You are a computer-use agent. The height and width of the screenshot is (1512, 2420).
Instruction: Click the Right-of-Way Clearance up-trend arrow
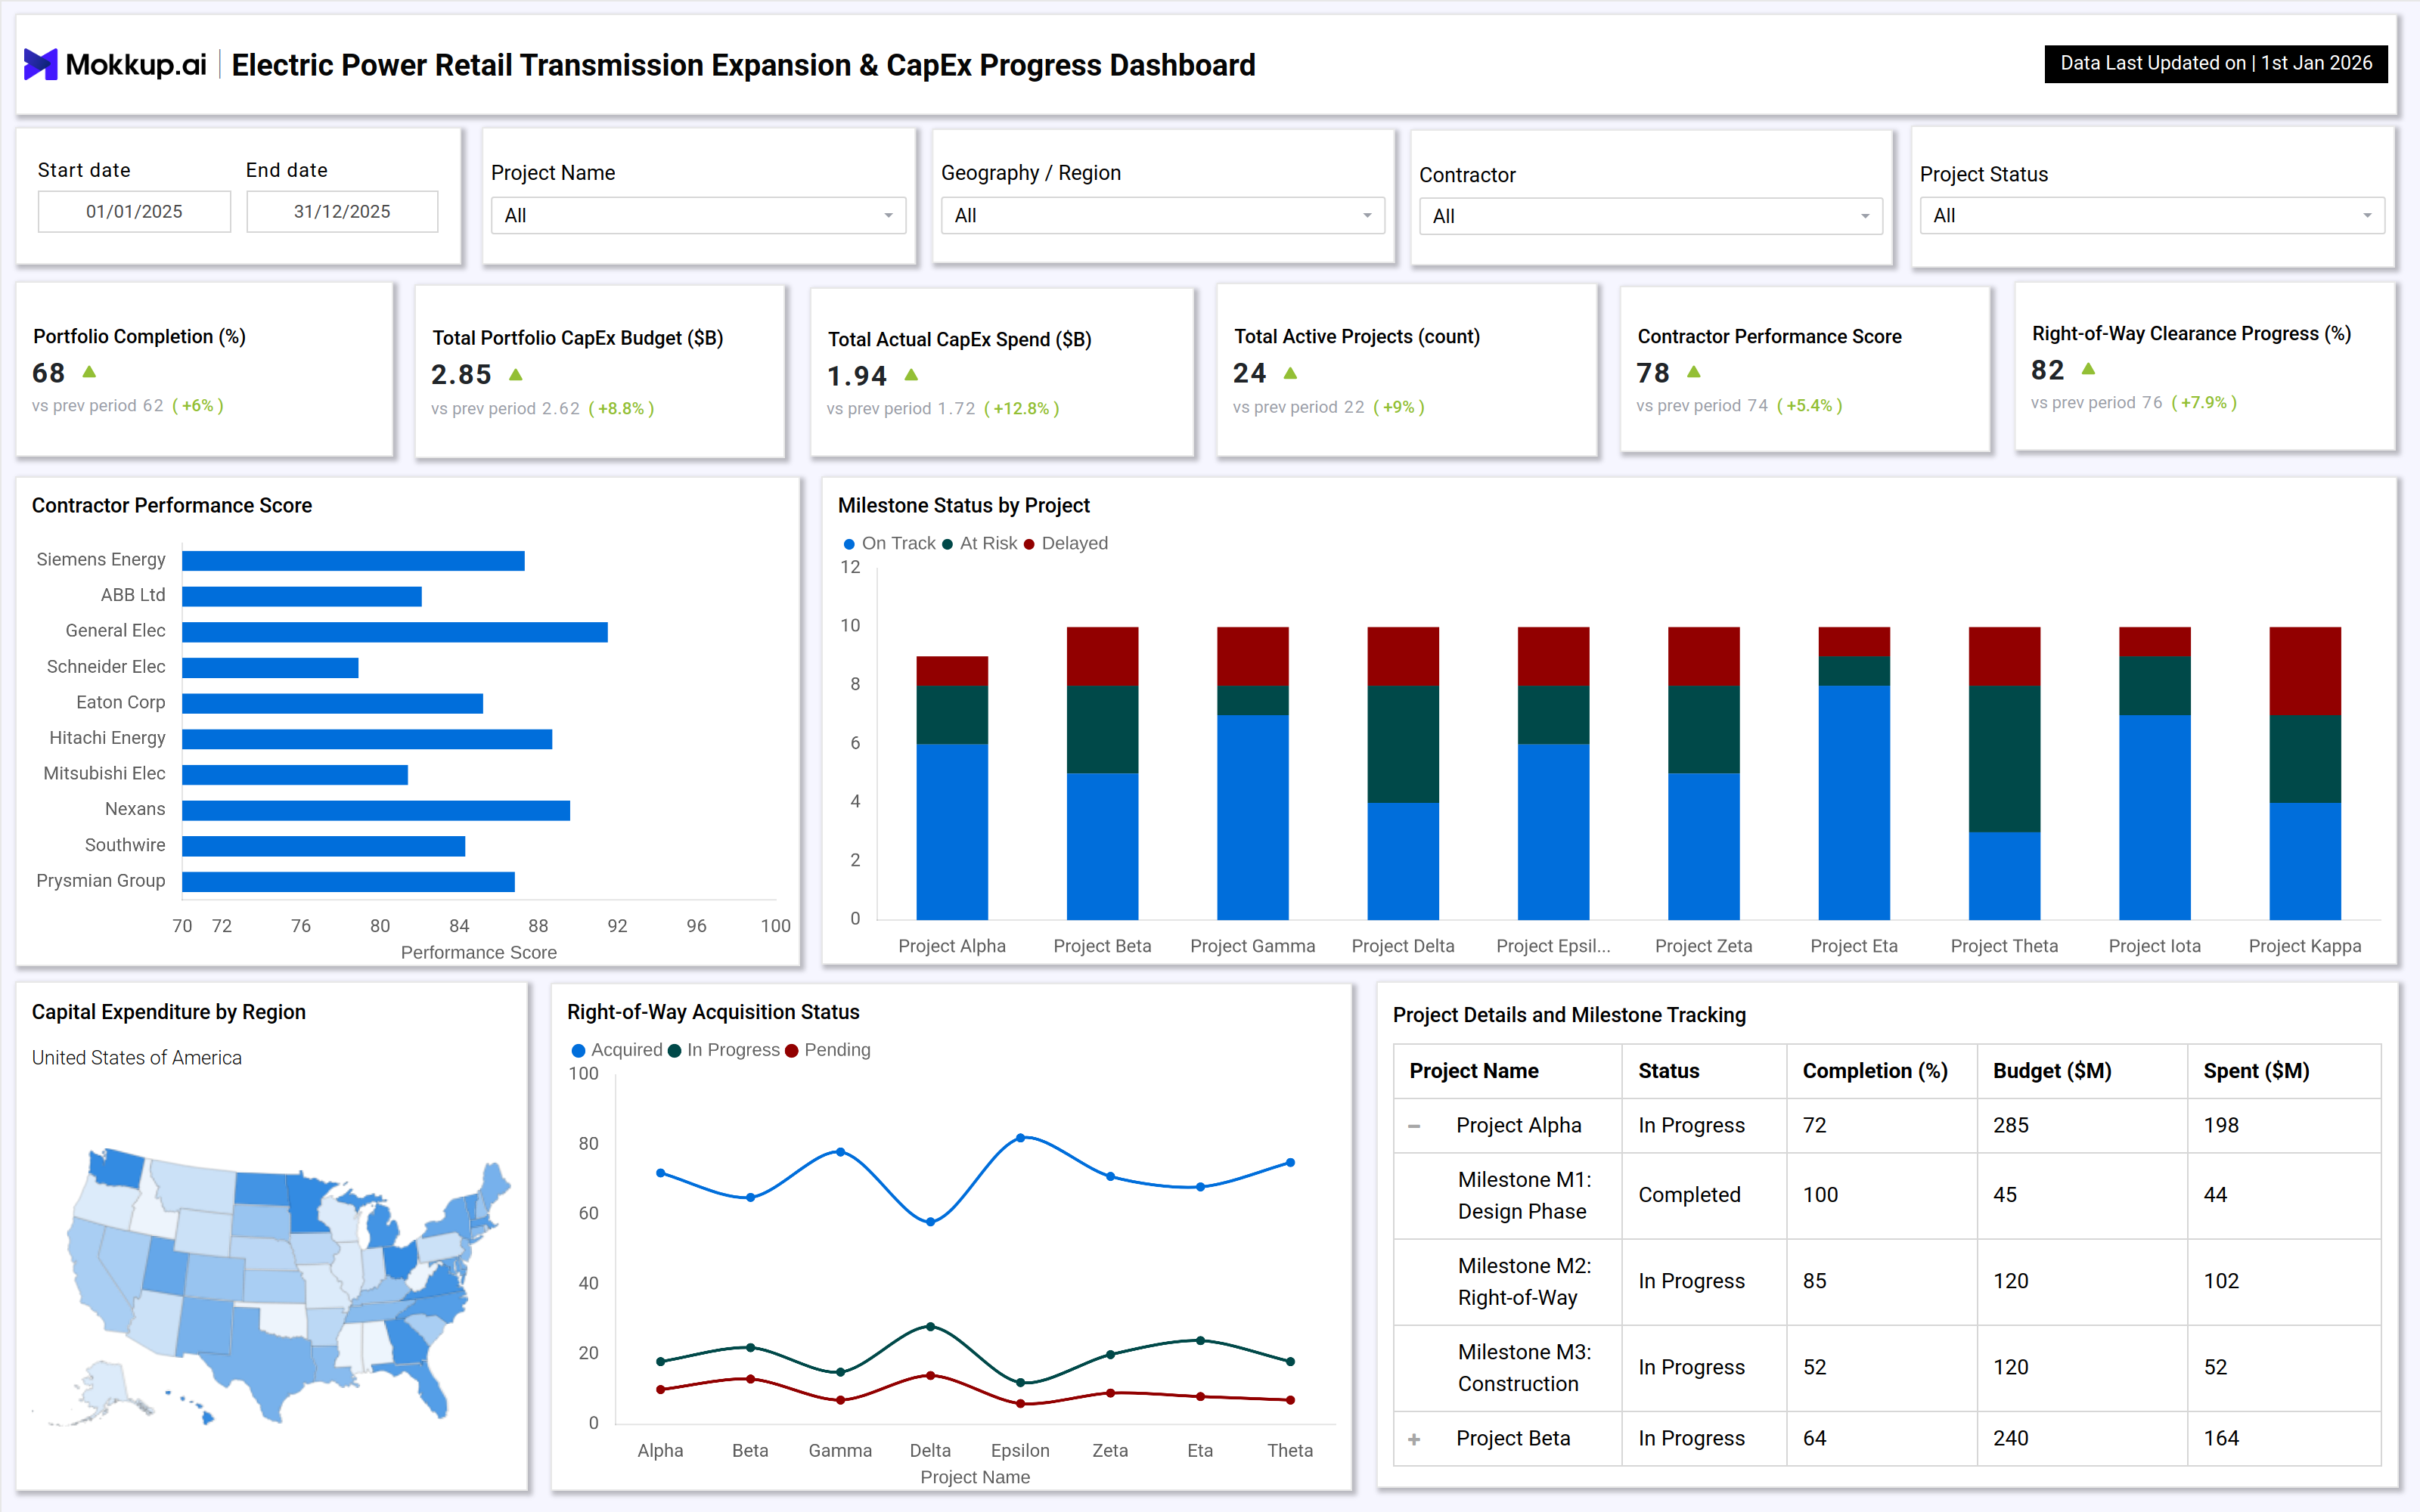2088,369
